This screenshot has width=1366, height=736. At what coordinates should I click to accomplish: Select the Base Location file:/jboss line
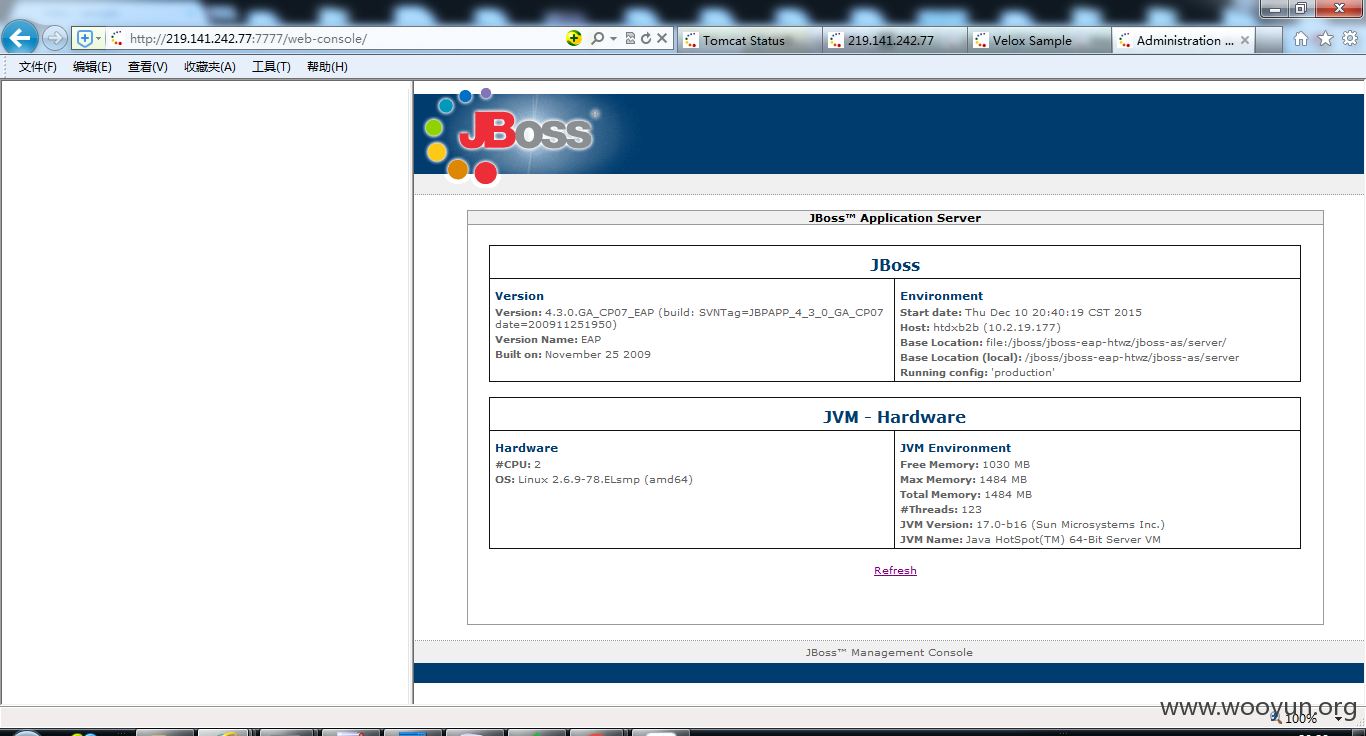click(x=1063, y=342)
